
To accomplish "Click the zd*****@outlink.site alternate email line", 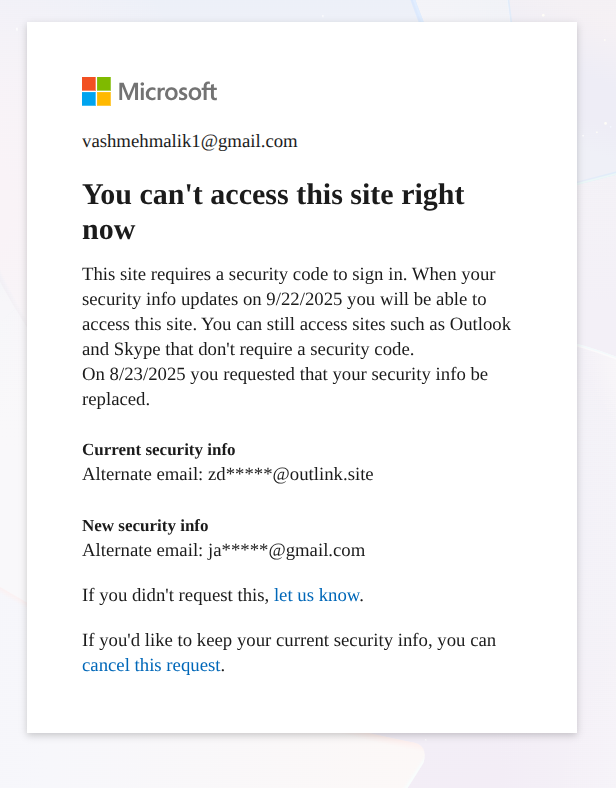I will pos(228,474).
